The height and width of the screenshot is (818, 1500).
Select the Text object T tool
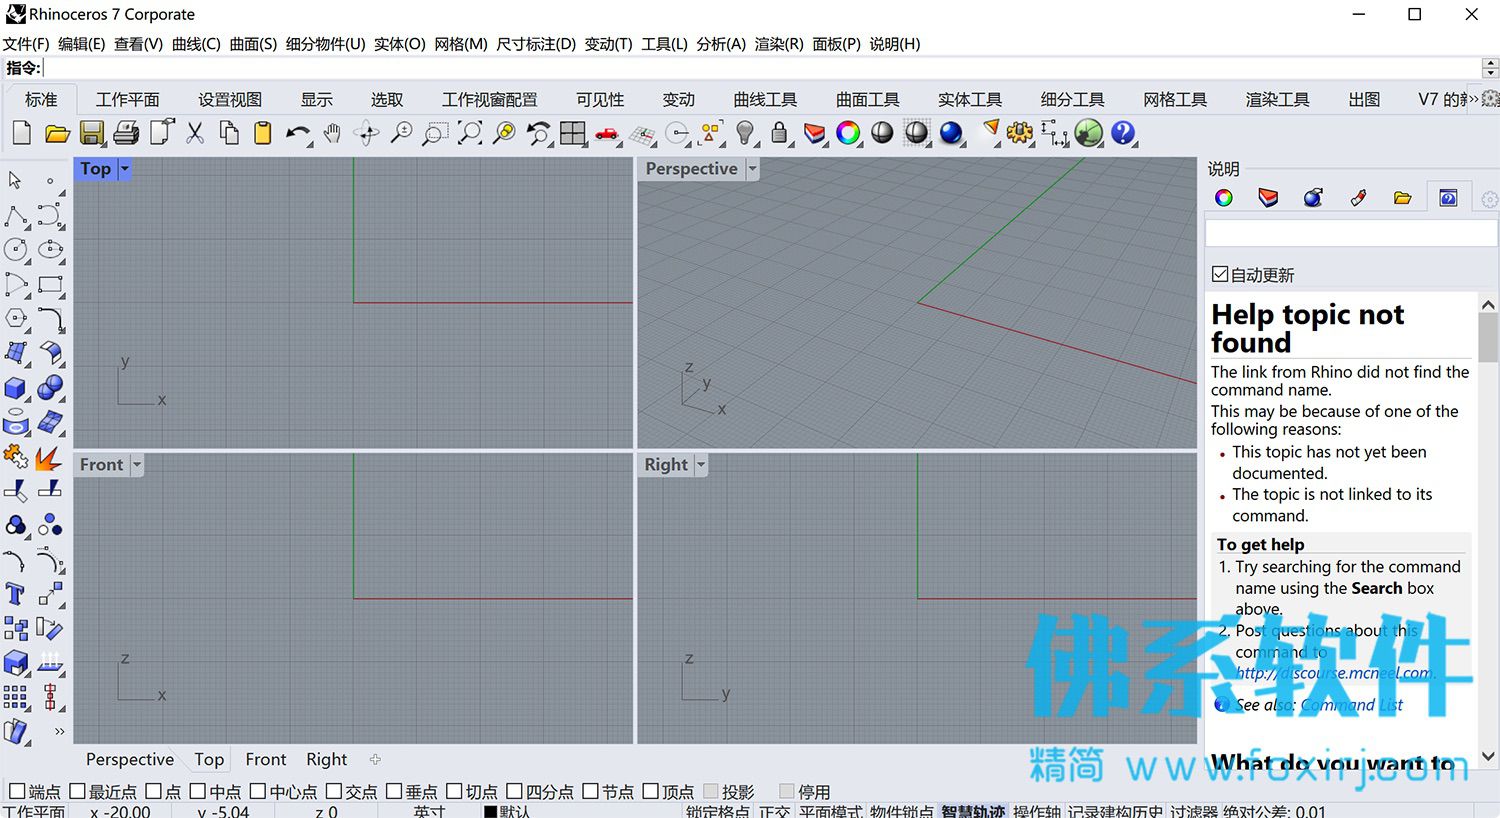pyautogui.click(x=16, y=594)
